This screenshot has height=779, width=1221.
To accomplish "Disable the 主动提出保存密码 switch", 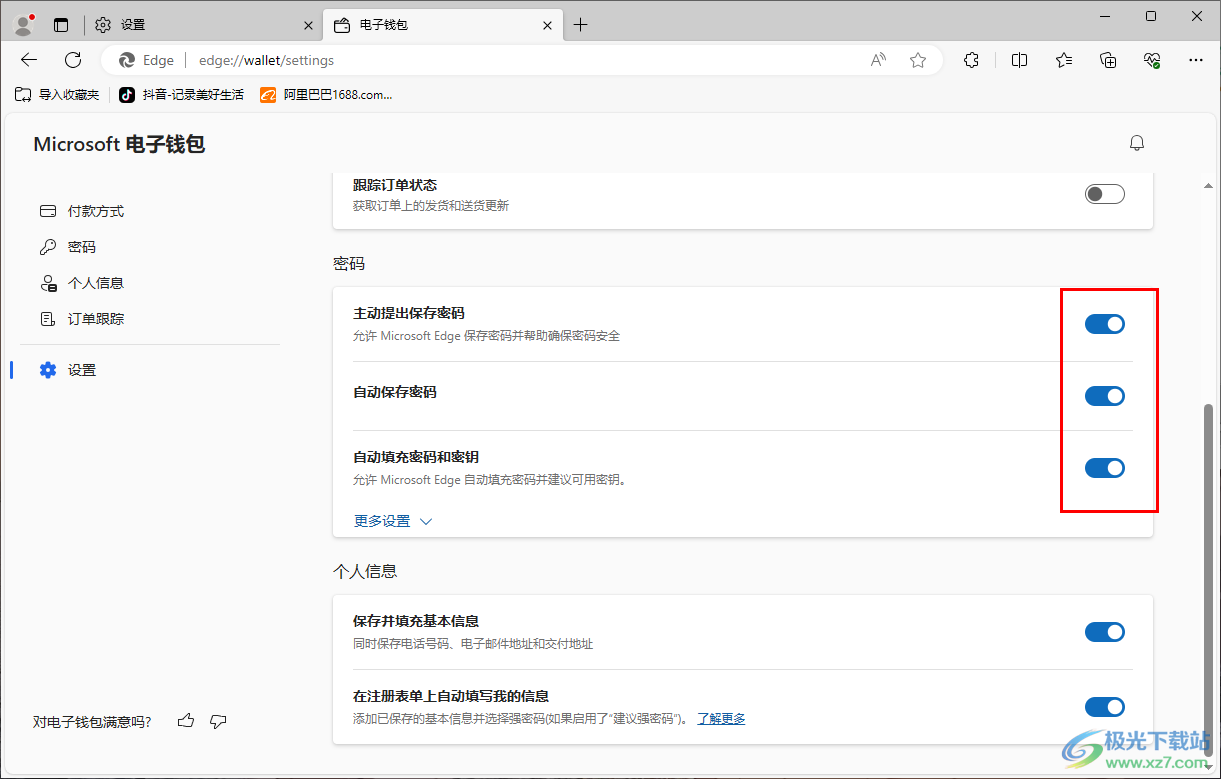I will tap(1104, 323).
